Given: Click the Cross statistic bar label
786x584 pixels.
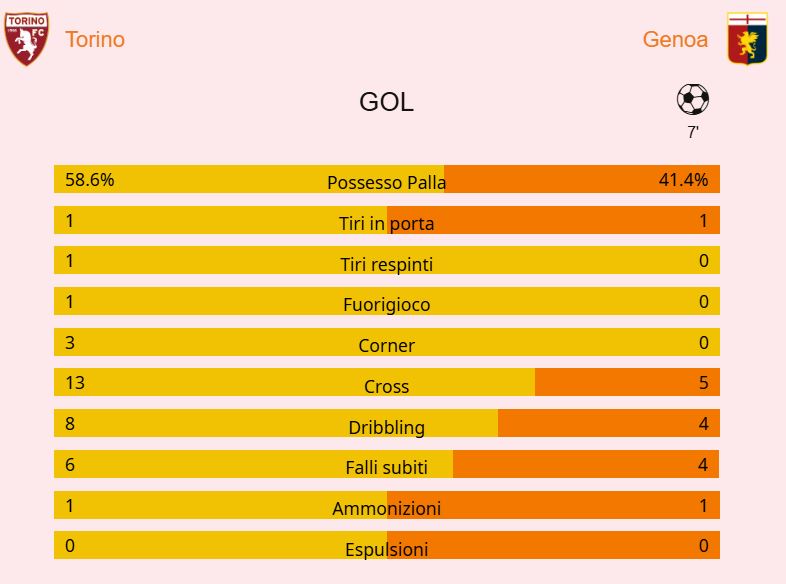Looking at the screenshot, I should point(386,386).
